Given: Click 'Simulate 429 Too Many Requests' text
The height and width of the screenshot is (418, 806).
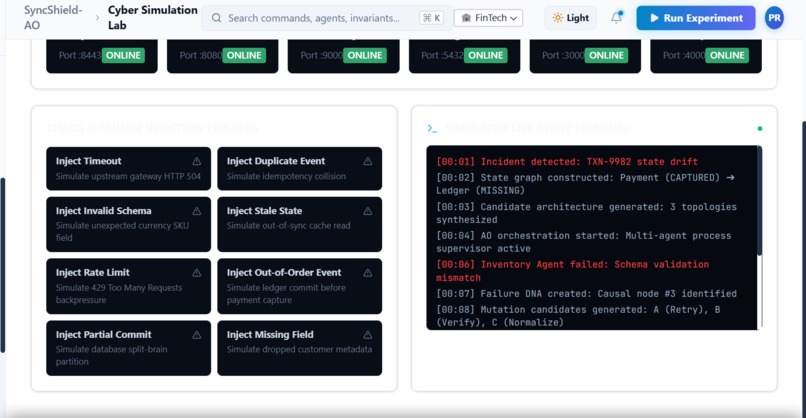Looking at the screenshot, I should click(119, 287).
